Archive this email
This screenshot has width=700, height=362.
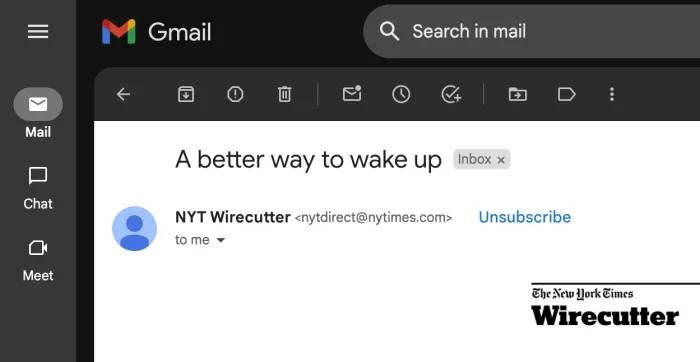tap(186, 94)
